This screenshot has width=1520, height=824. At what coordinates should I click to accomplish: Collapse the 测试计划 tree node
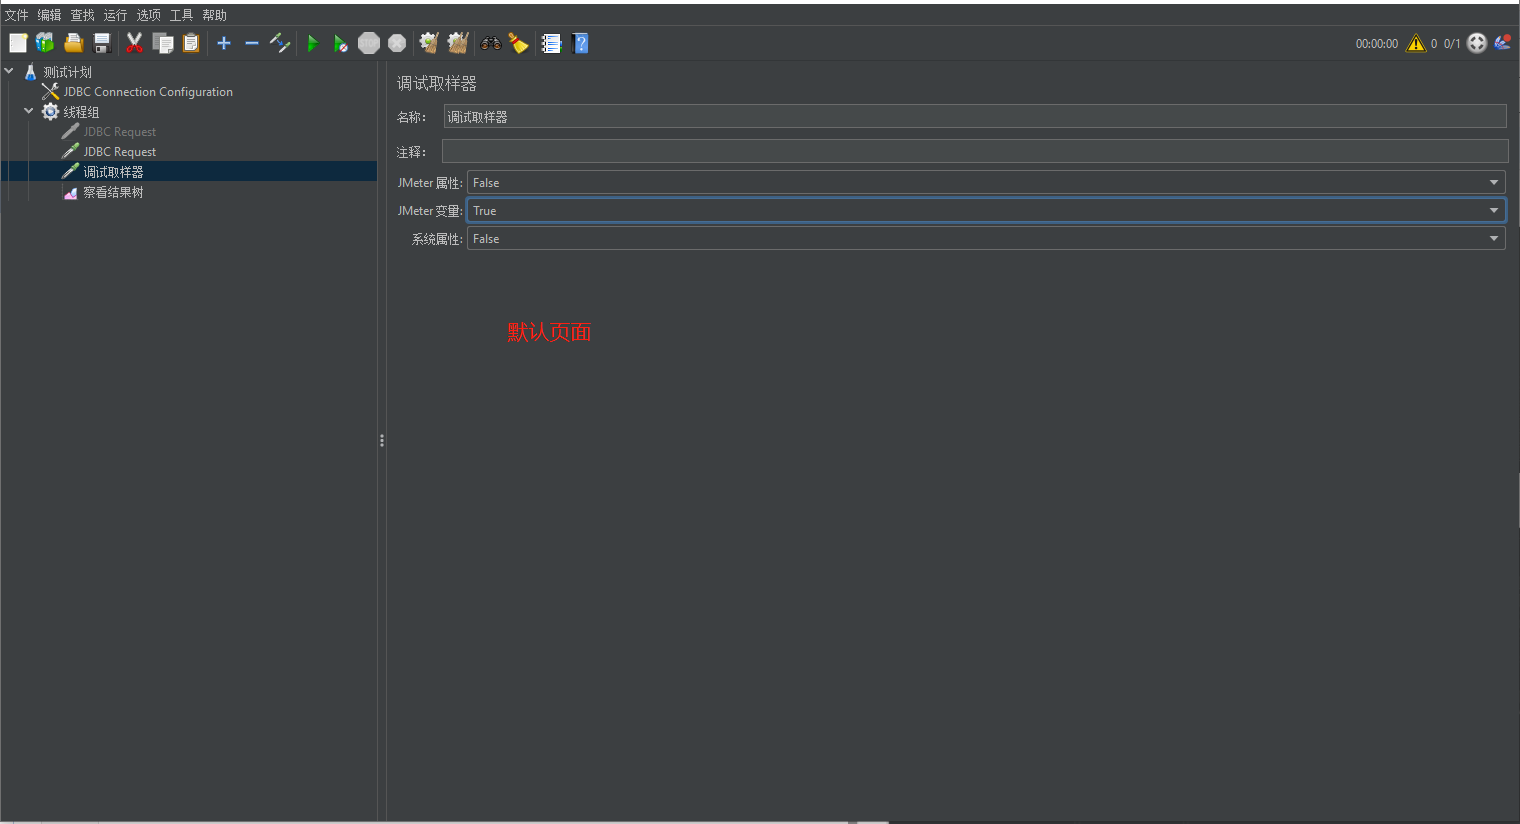pyautogui.click(x=9, y=71)
